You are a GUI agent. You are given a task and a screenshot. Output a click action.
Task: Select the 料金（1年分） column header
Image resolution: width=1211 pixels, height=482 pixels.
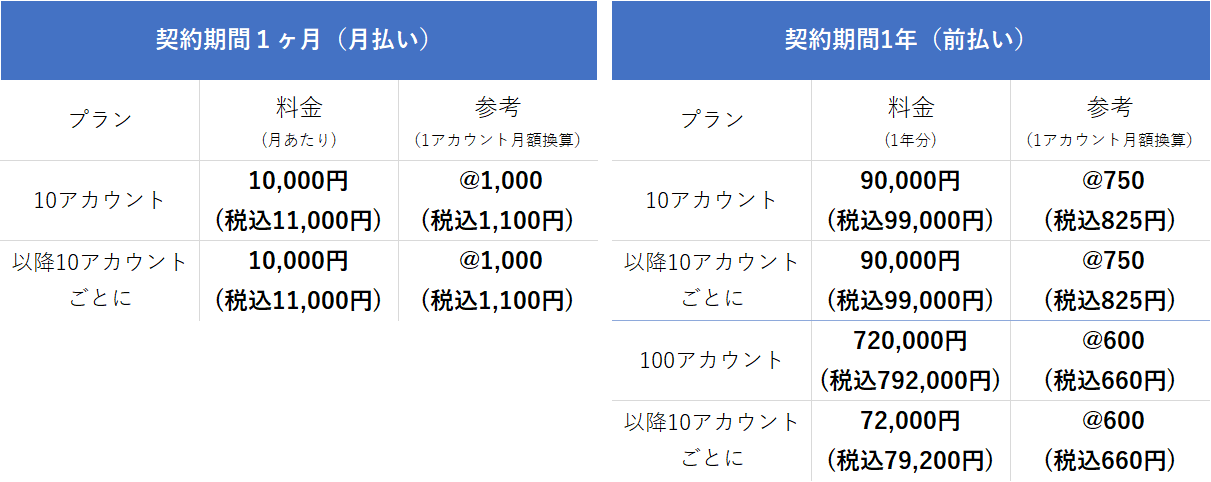[910, 120]
